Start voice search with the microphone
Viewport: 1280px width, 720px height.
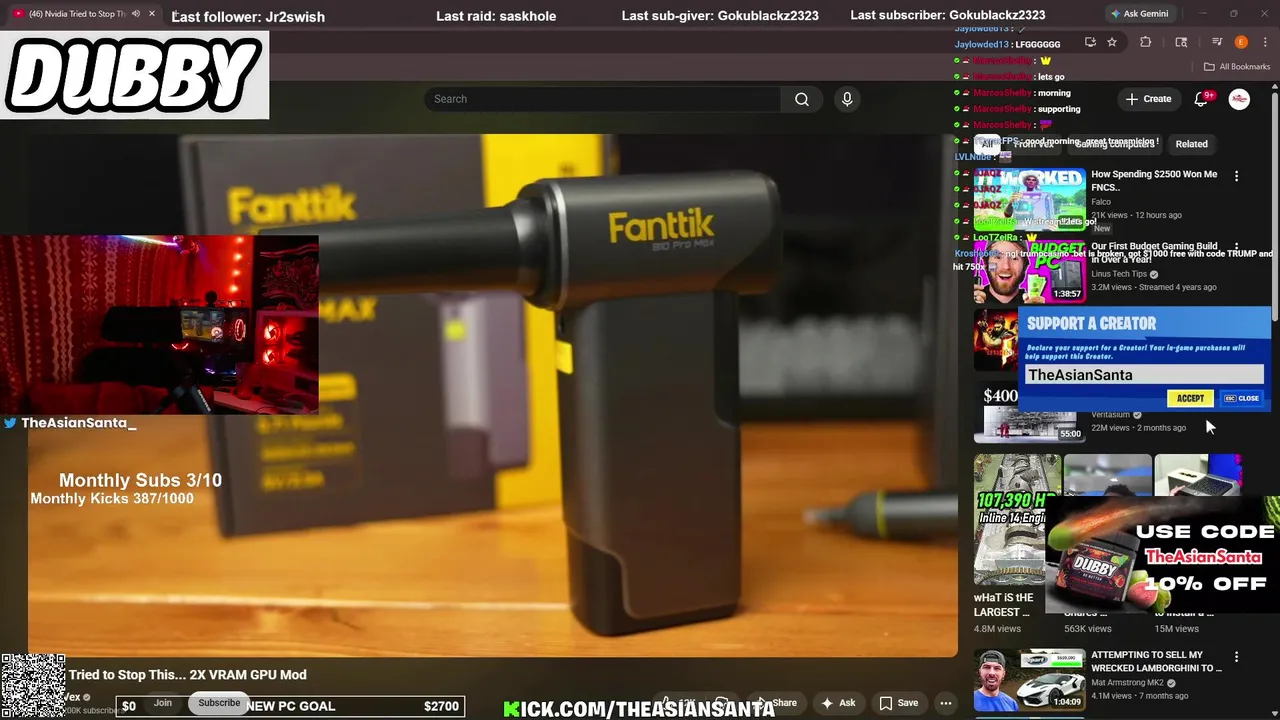847,99
